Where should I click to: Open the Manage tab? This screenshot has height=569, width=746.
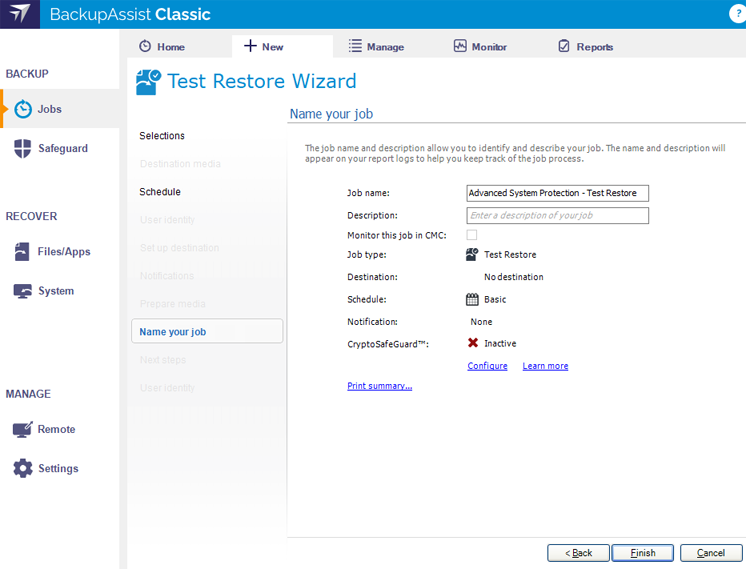pos(376,46)
